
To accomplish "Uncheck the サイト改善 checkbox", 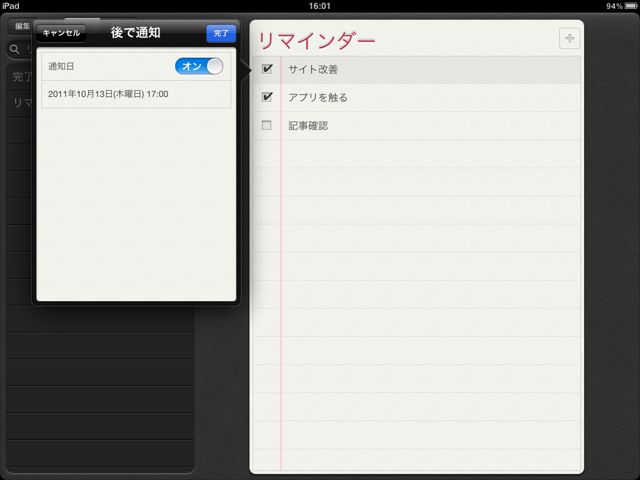I will (267, 69).
